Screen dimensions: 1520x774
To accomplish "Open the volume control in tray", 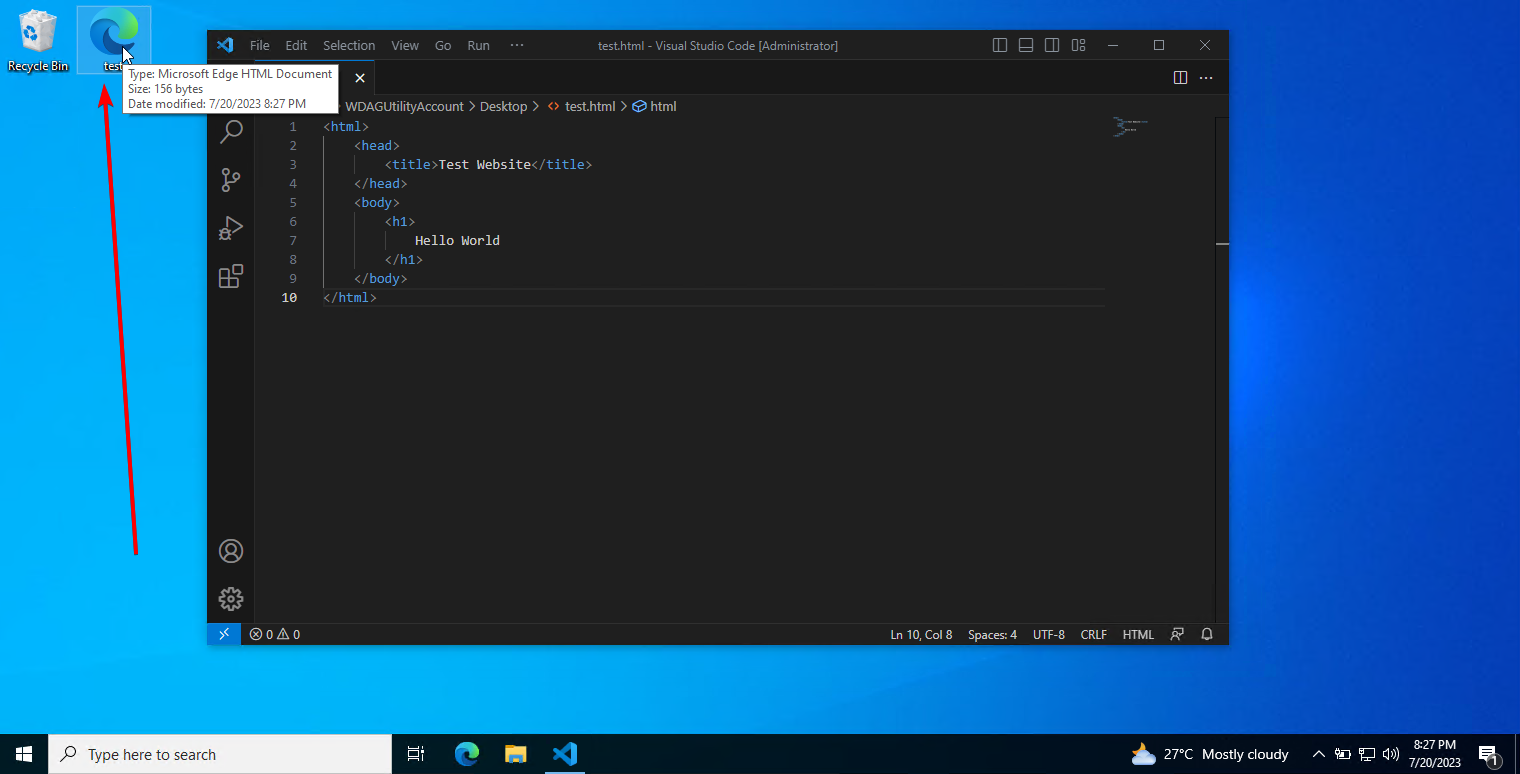I will tap(1390, 754).
